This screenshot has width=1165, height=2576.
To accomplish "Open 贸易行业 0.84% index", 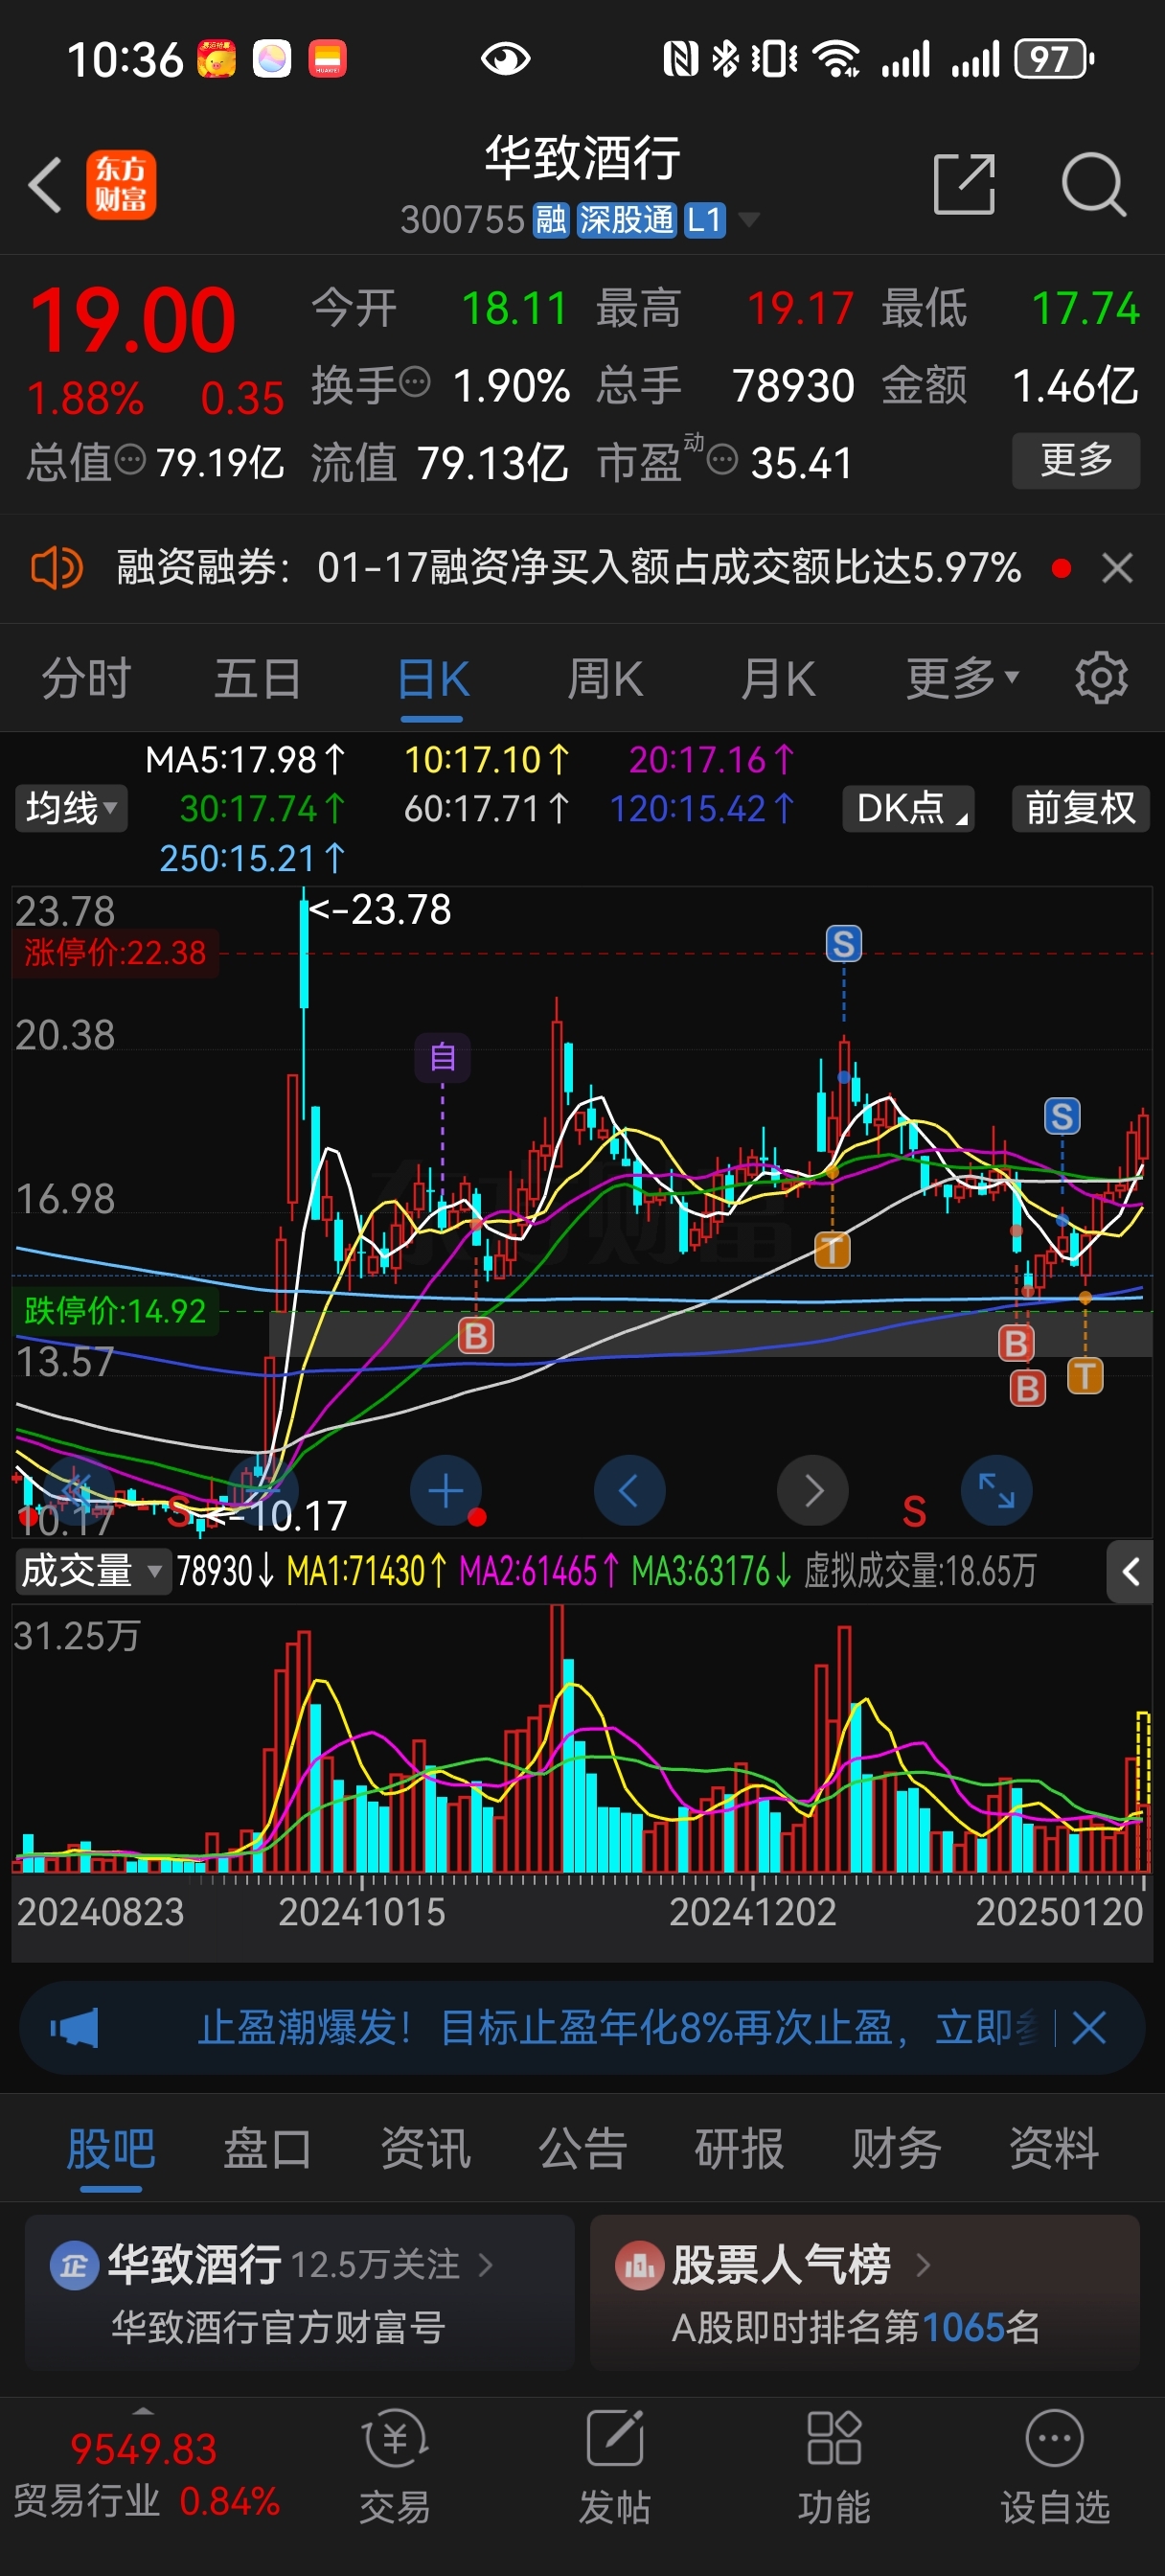I will [146, 2500].
